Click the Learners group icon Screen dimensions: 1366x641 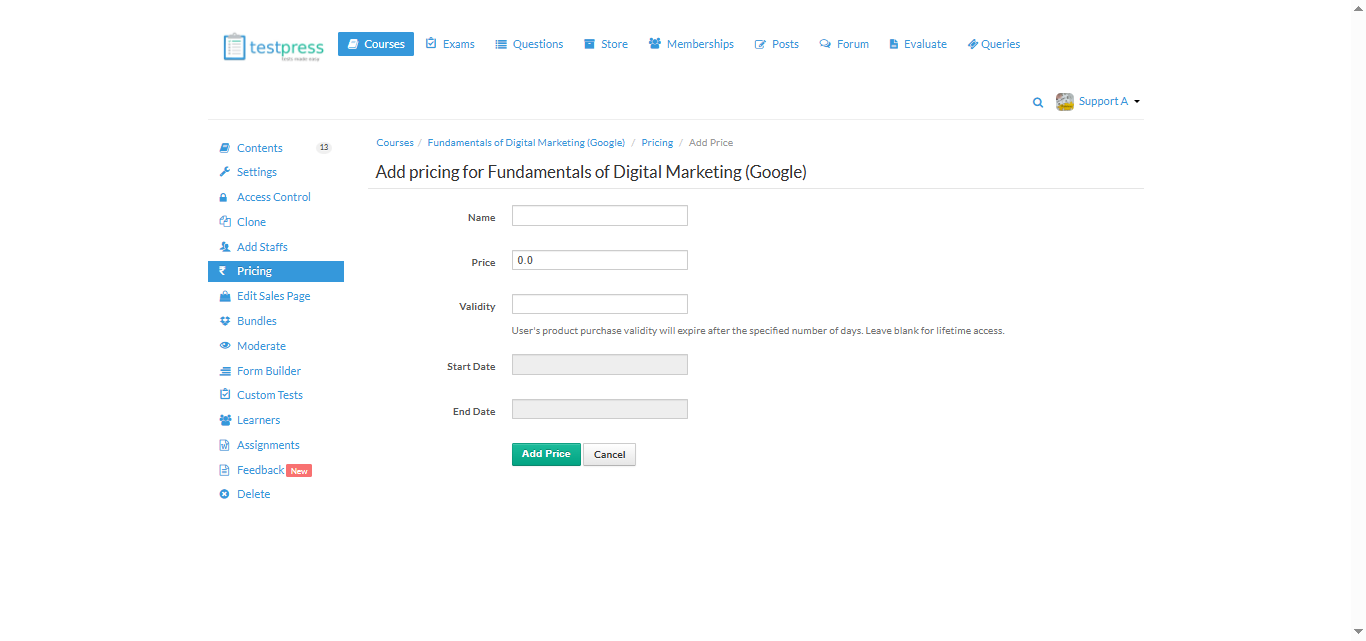click(x=225, y=420)
